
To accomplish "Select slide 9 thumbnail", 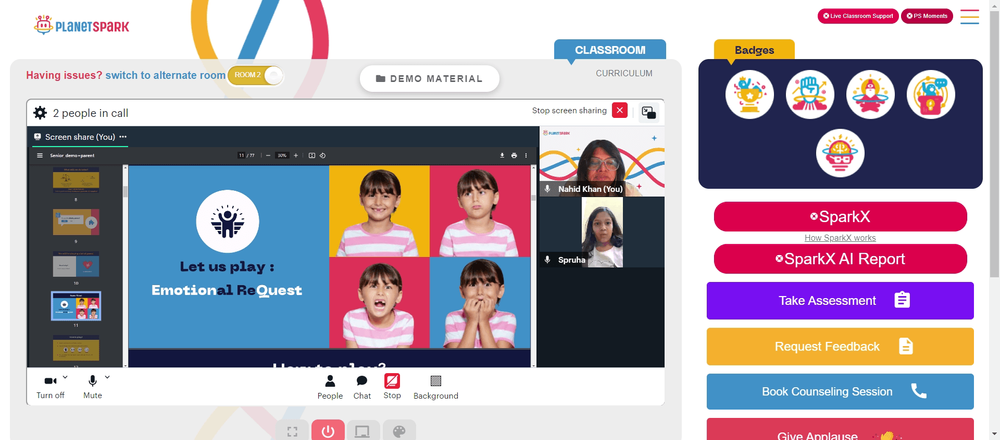I will coord(76,222).
